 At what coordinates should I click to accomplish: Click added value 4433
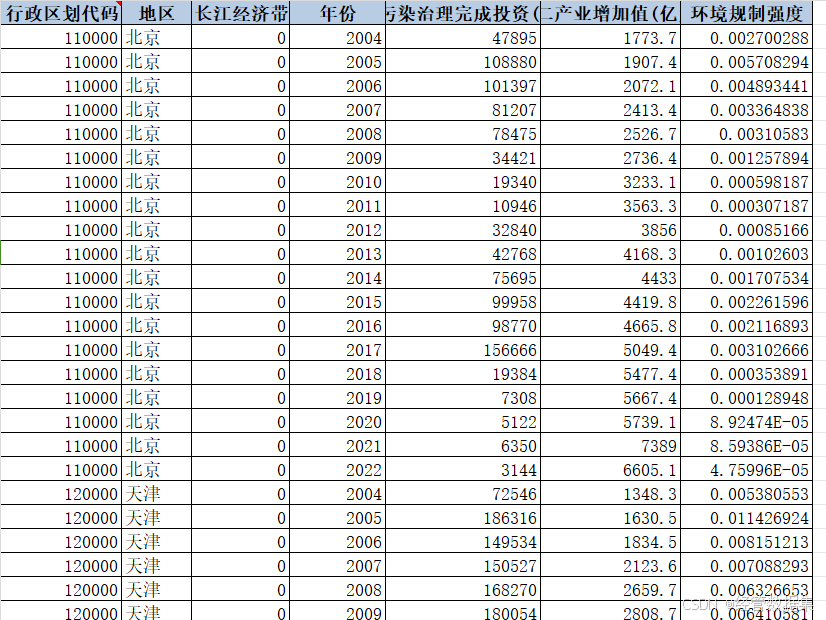pyautogui.click(x=611, y=278)
